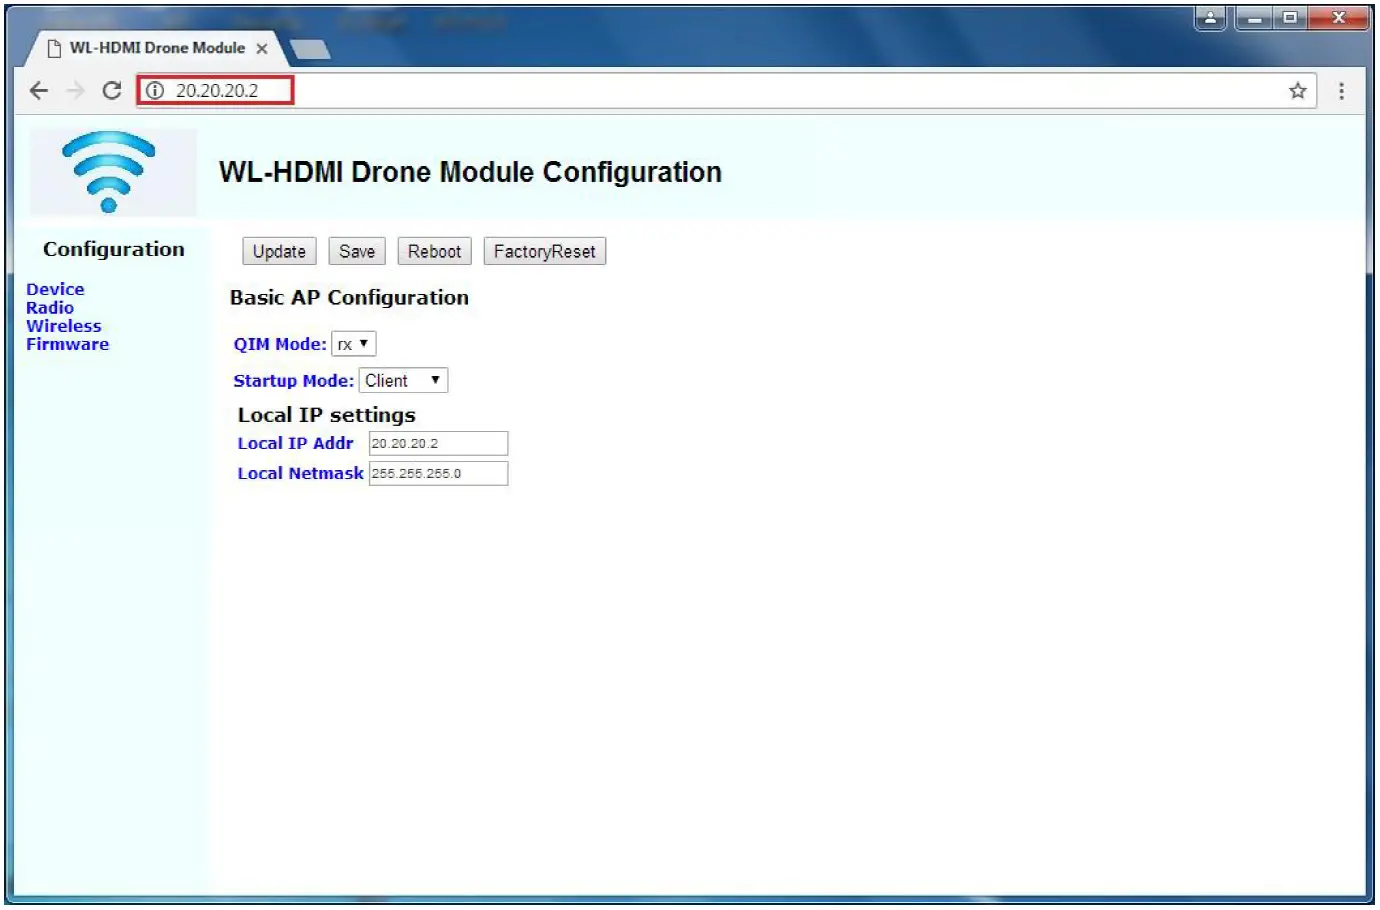Close the WL-HDMI Drone Module tab

click(x=262, y=48)
